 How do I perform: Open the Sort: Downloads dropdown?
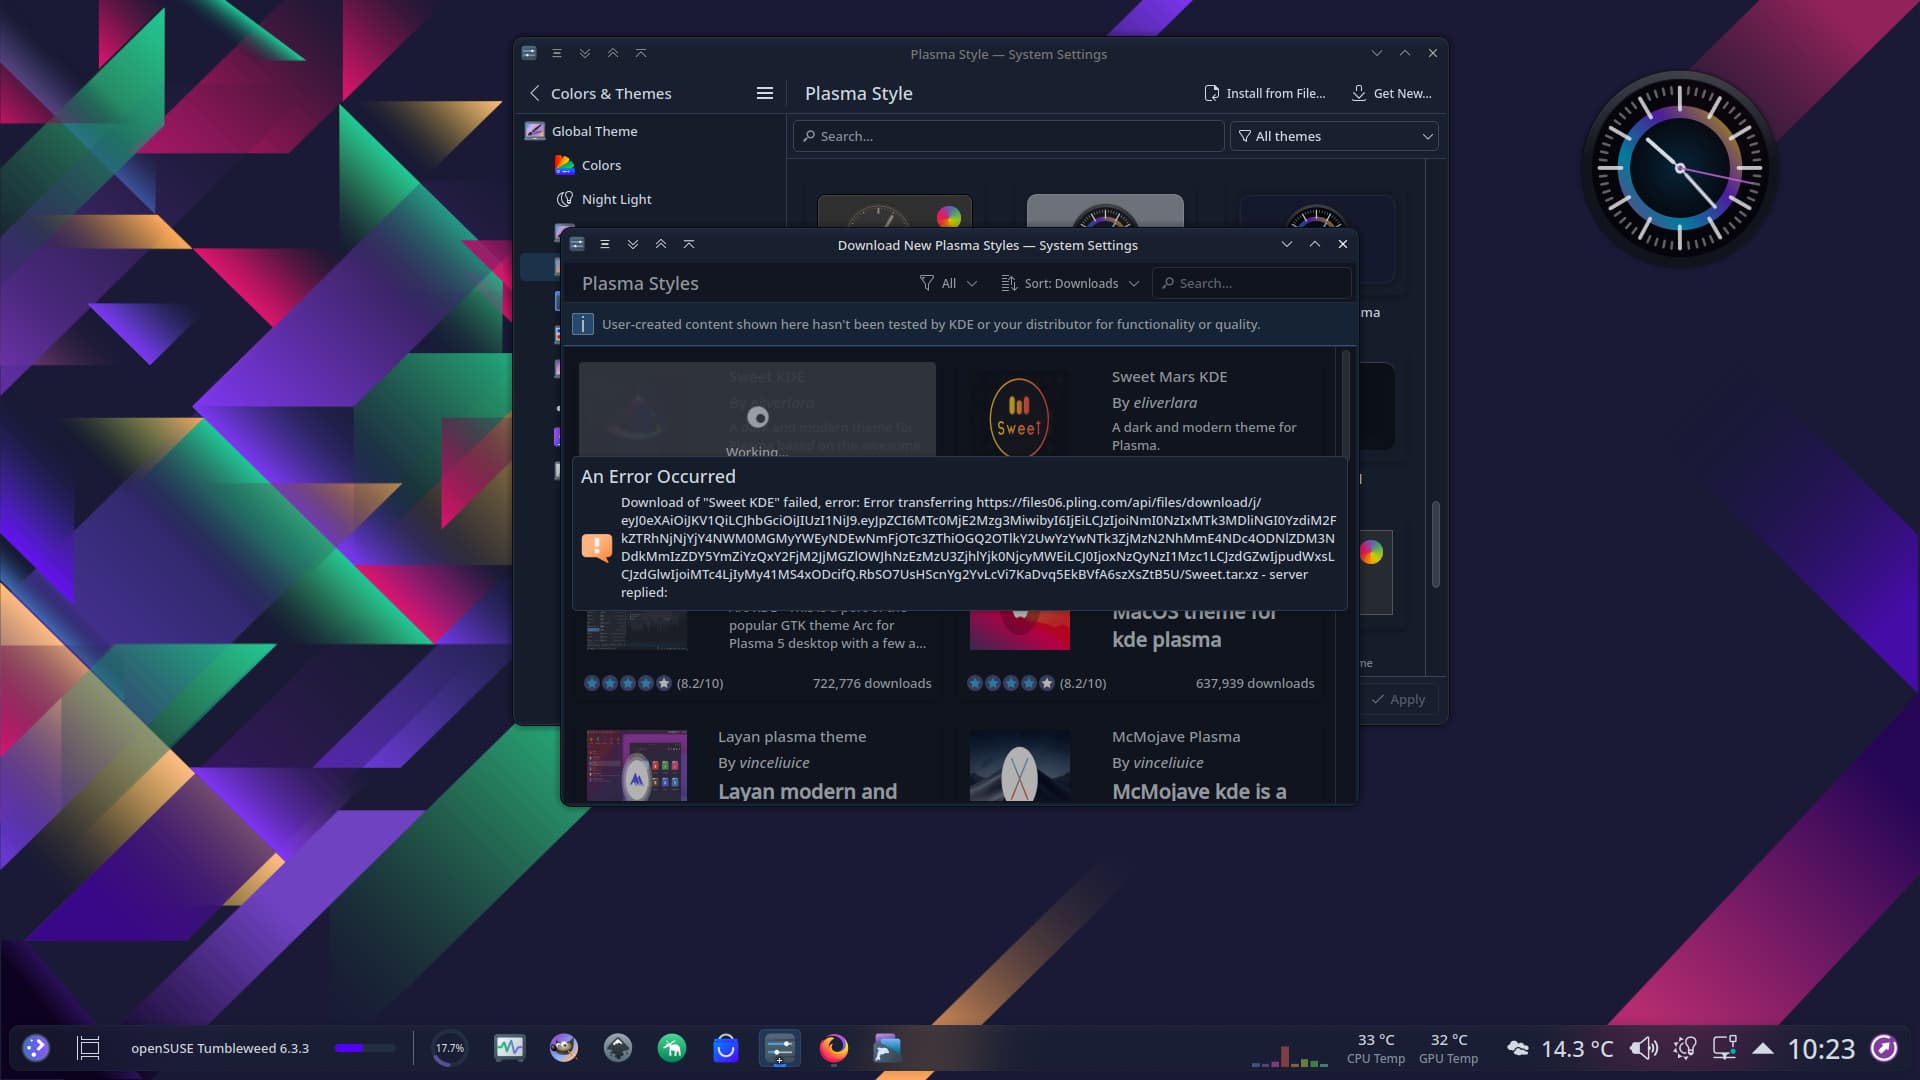pos(1070,283)
